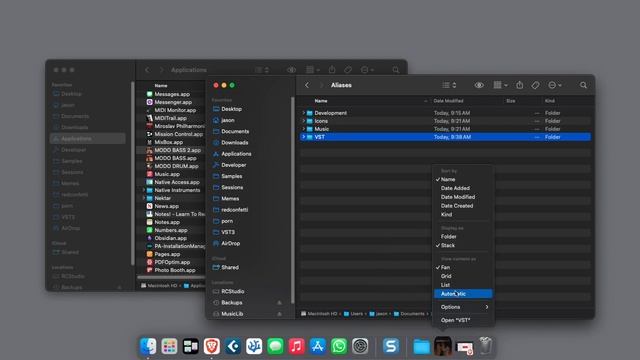Open Options submenu arrow

487,307
